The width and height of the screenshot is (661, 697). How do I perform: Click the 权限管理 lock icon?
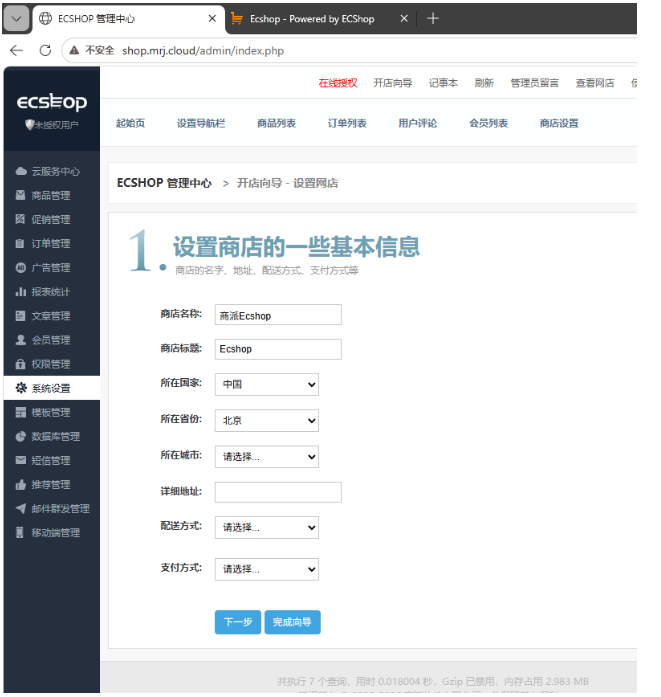coord(20,364)
